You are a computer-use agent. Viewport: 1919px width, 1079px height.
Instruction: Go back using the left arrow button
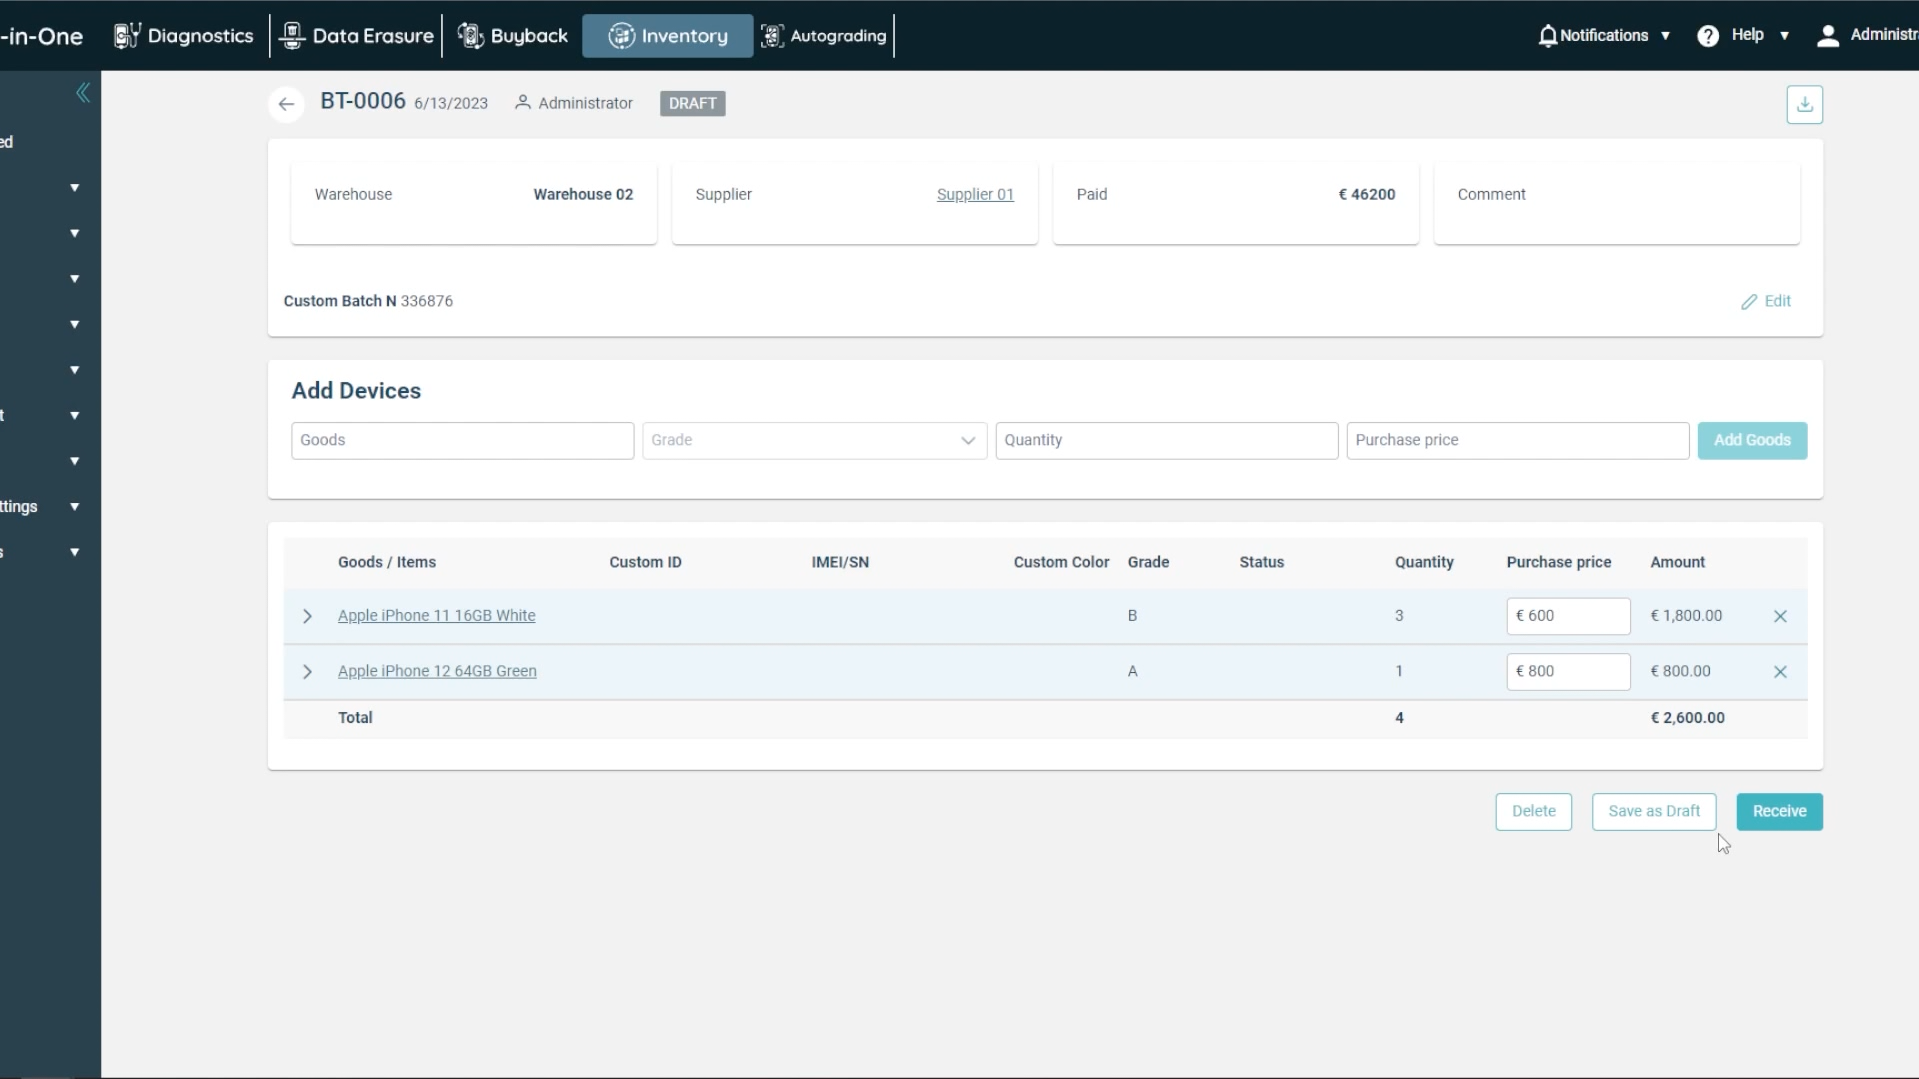[286, 104]
